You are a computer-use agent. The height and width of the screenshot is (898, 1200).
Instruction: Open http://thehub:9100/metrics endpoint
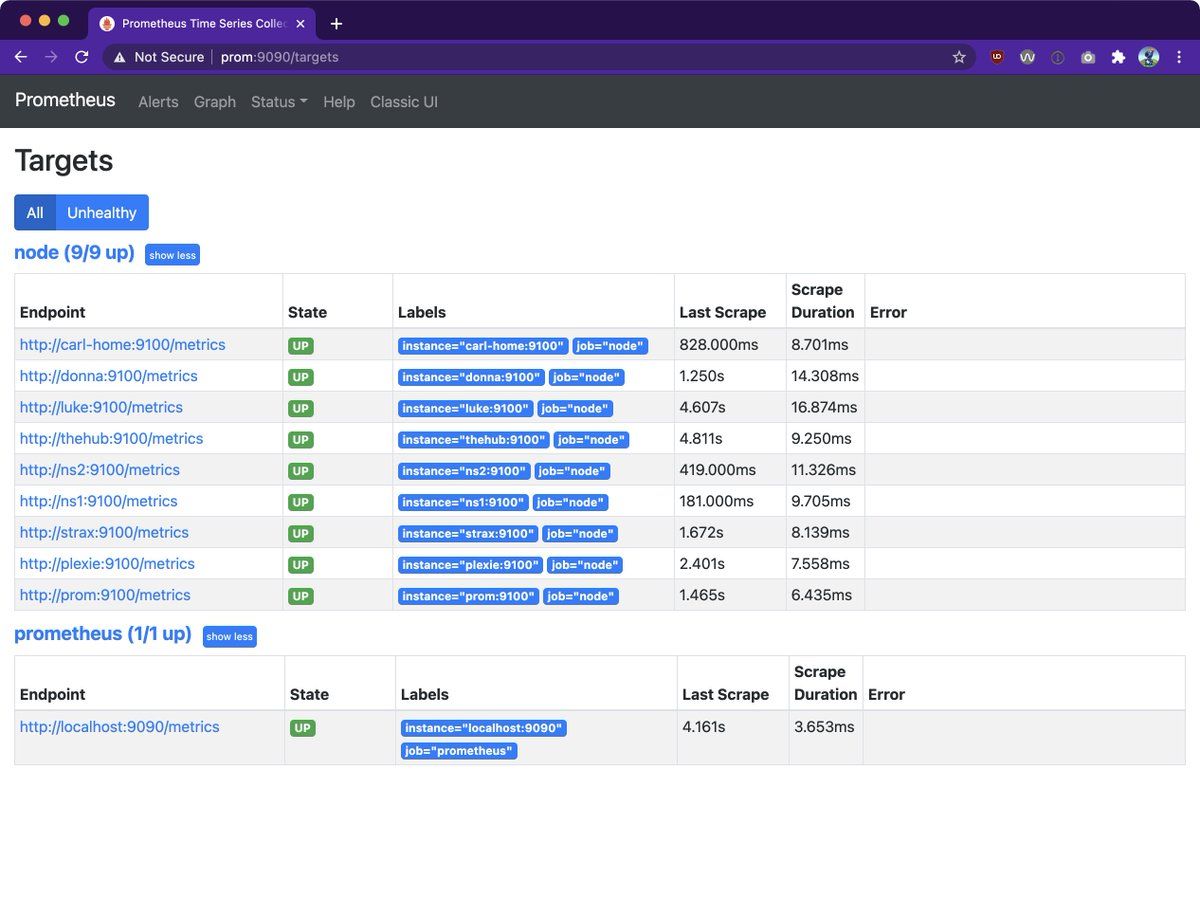pos(111,438)
